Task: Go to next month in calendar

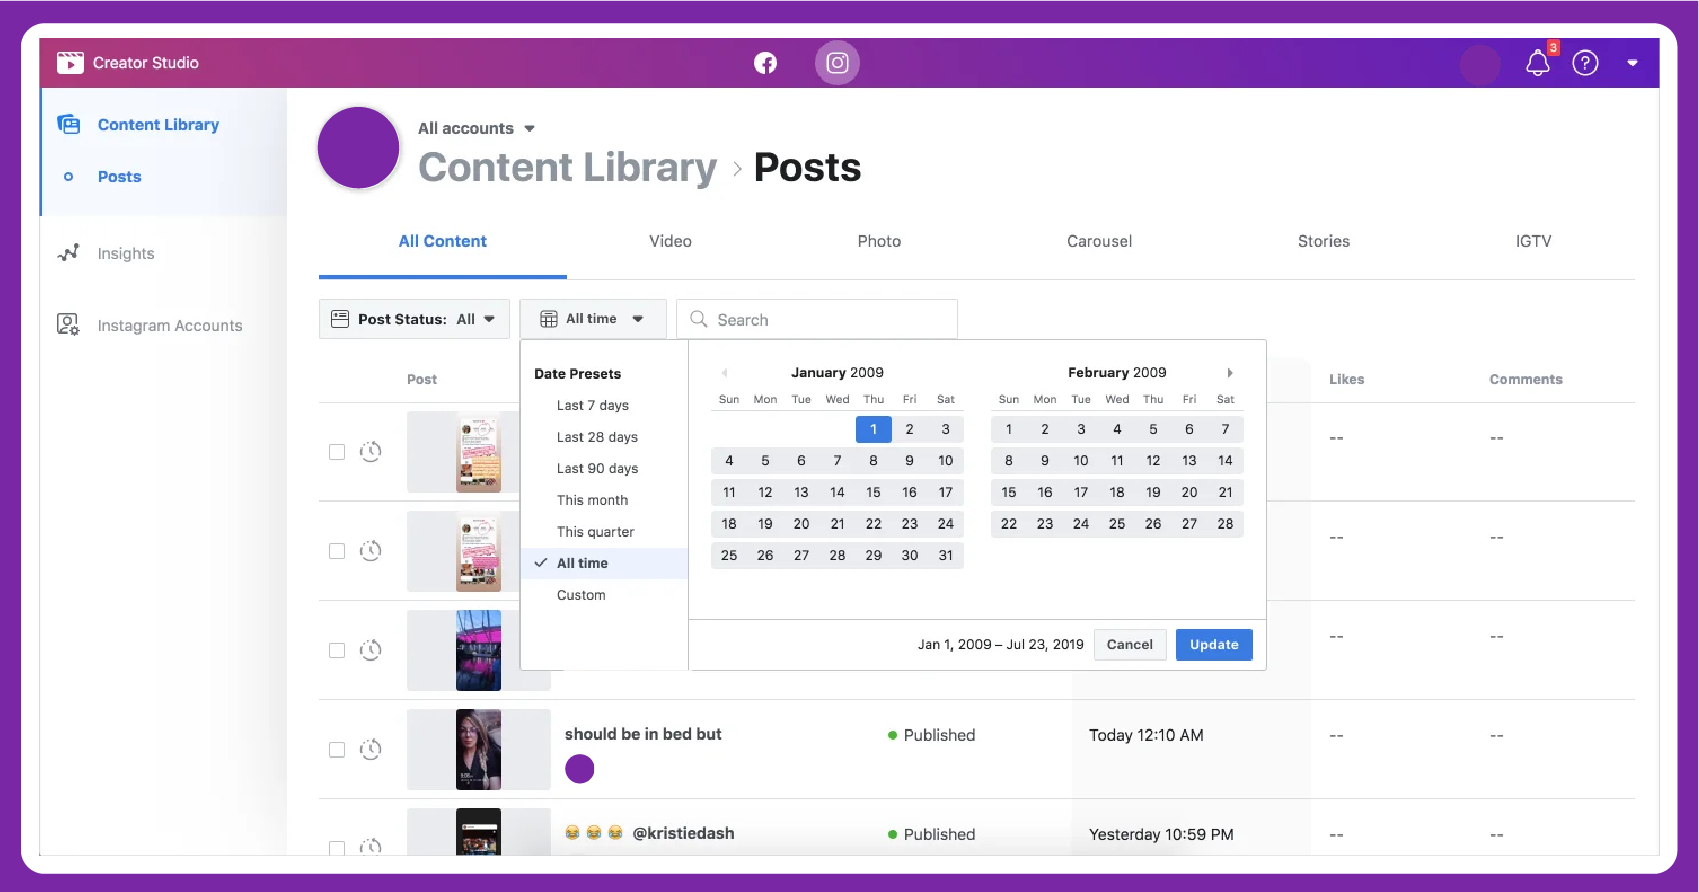Action: click(1230, 372)
